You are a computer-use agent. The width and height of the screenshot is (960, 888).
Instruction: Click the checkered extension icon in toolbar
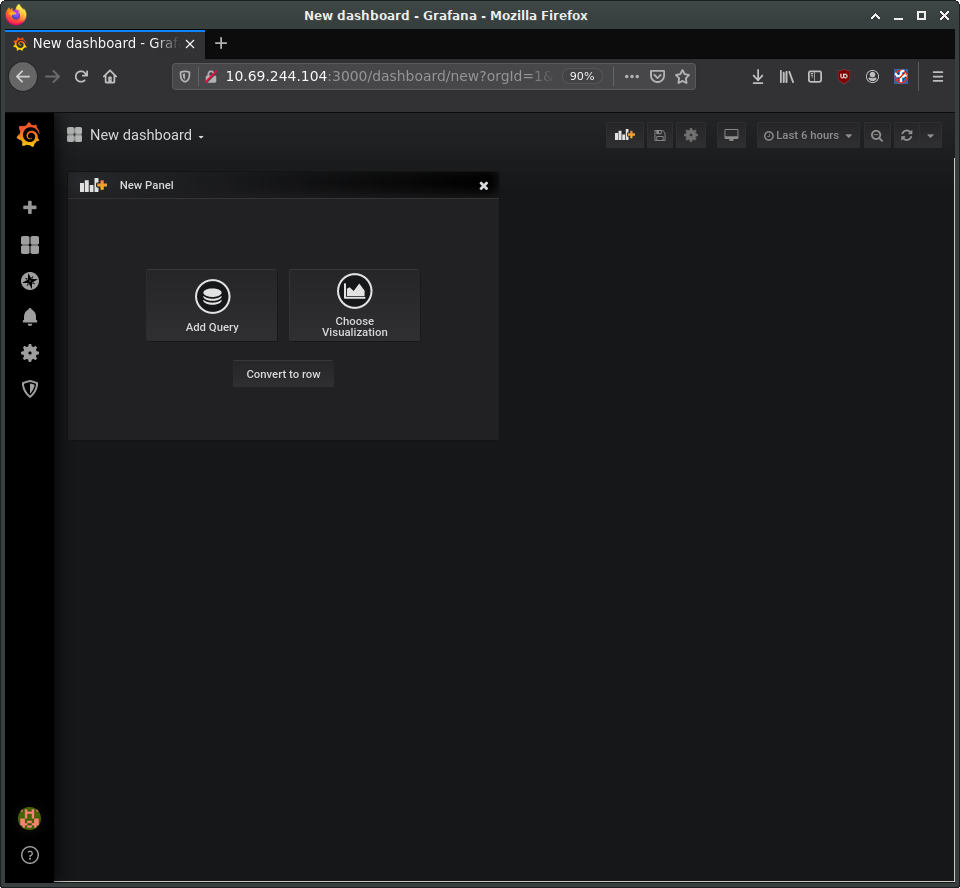click(901, 77)
